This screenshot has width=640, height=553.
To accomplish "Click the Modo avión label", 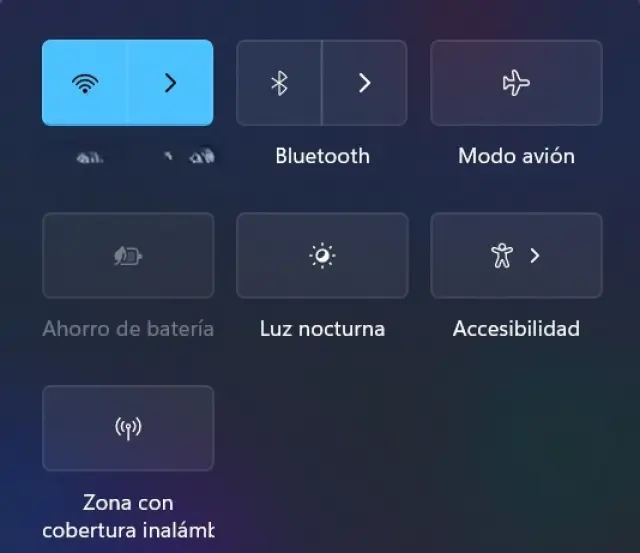I will pos(516,156).
